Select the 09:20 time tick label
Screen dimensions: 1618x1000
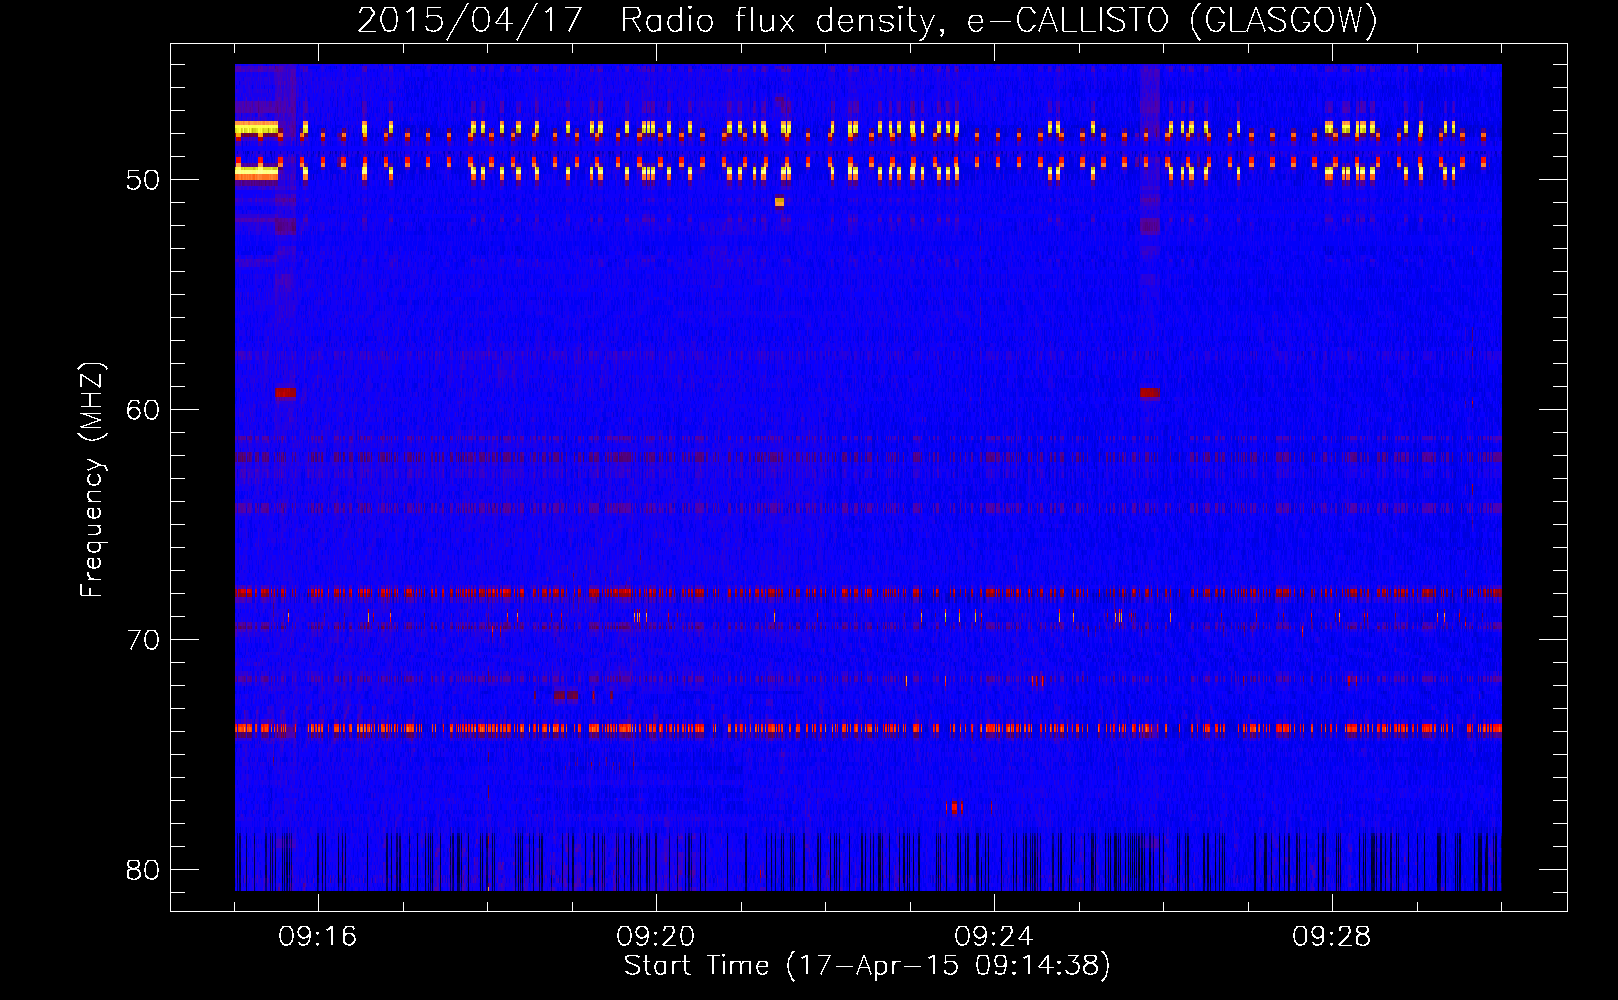tap(655, 936)
